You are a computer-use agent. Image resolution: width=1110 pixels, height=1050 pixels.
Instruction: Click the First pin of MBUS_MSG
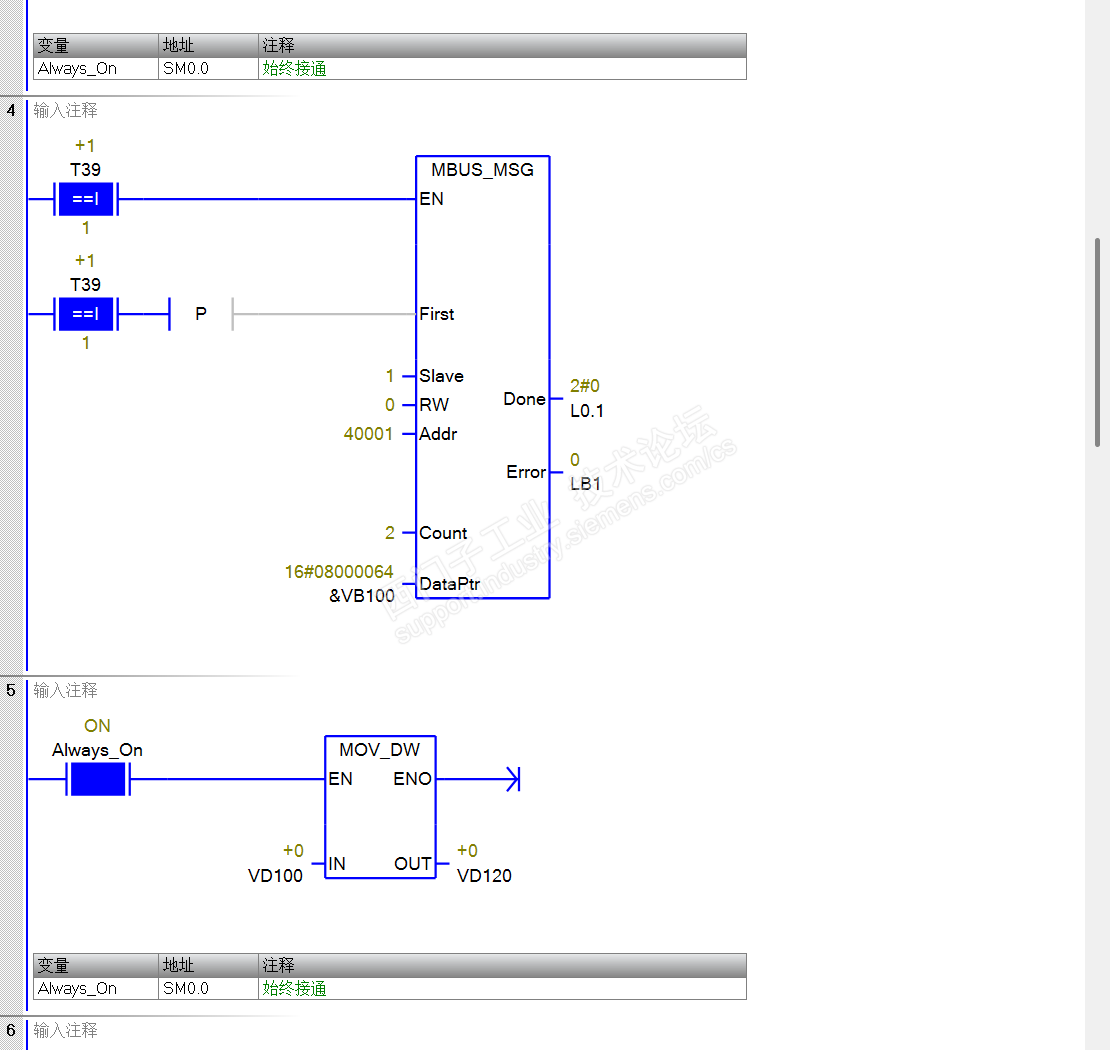(437, 314)
